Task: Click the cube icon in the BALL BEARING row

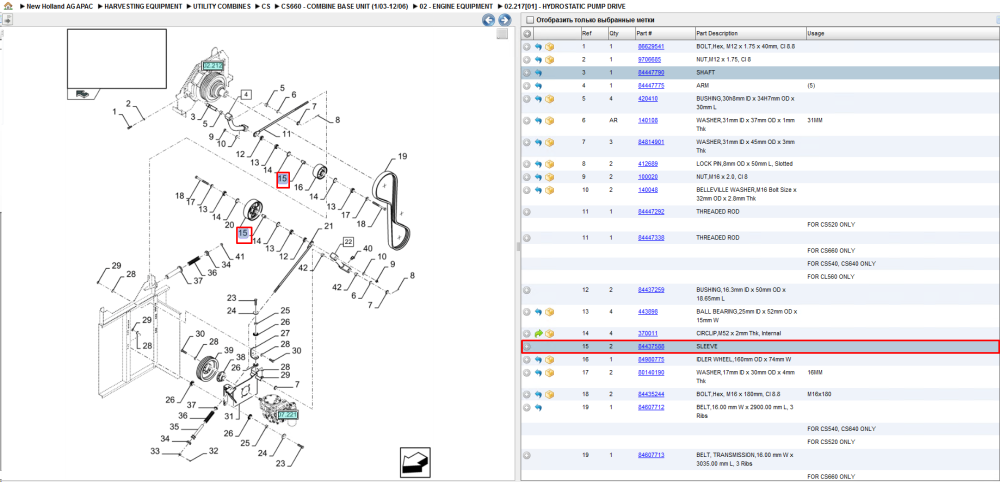Action: 549,312
